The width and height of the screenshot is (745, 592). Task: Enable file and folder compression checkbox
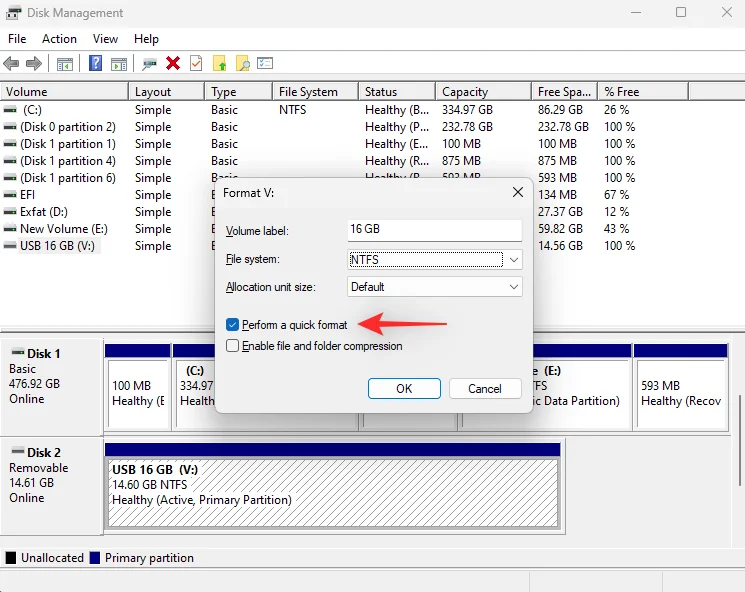(x=232, y=345)
